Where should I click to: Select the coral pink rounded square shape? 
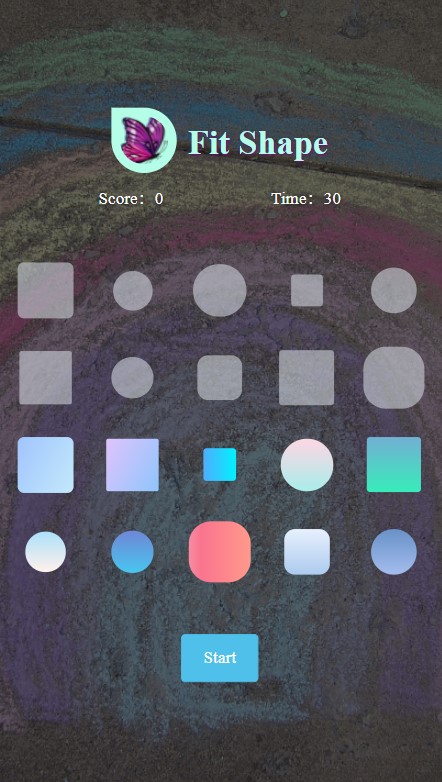click(220, 552)
